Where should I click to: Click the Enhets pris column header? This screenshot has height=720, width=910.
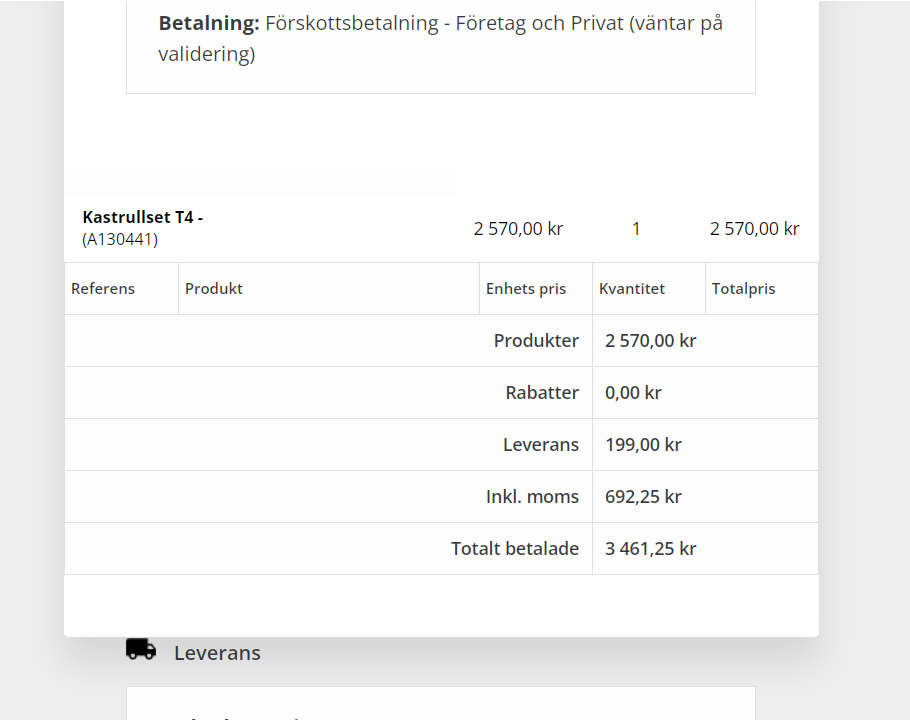pyautogui.click(x=526, y=289)
